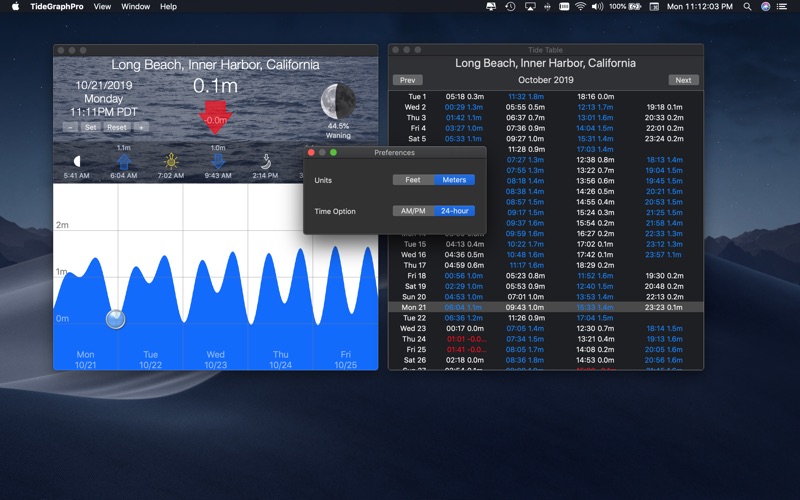Click the high tide arrow at 6:04 AM
Image resolution: width=800 pixels, height=500 pixels.
(x=124, y=162)
